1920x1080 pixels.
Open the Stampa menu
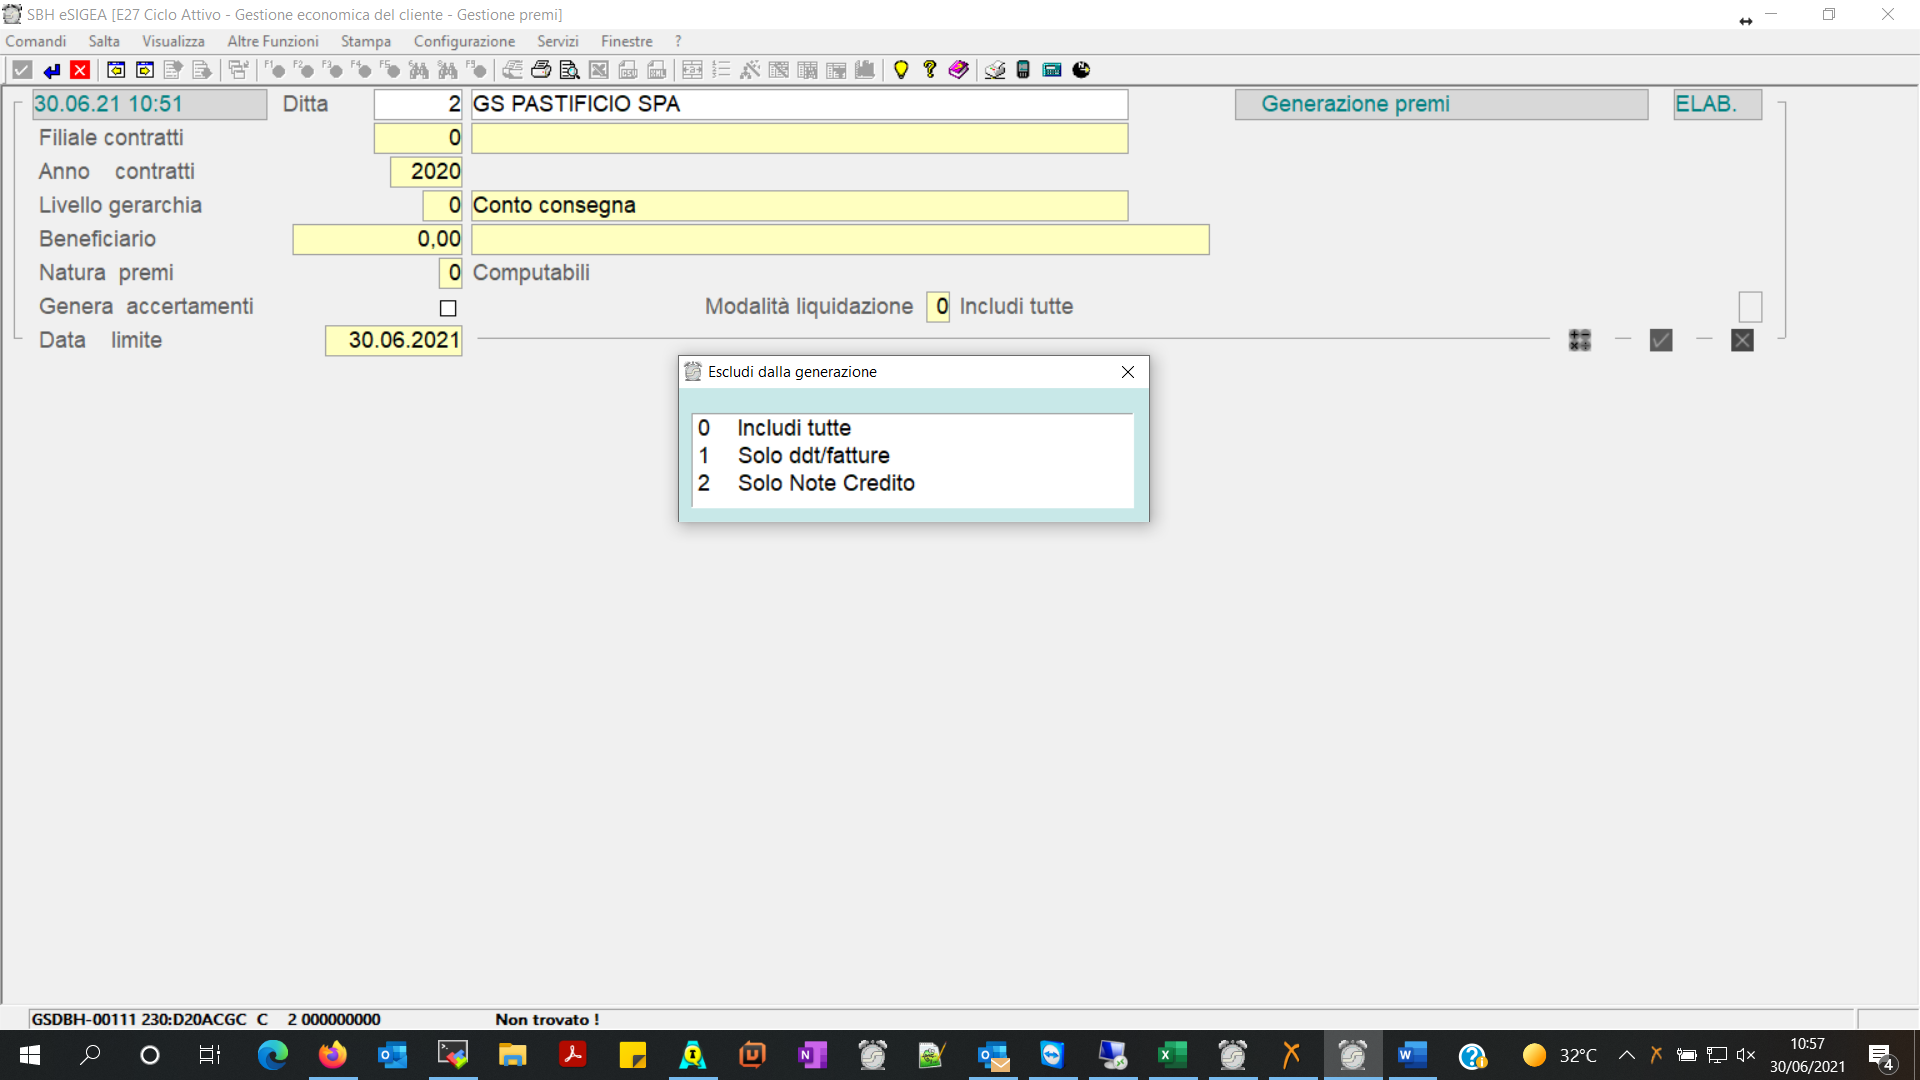(365, 41)
